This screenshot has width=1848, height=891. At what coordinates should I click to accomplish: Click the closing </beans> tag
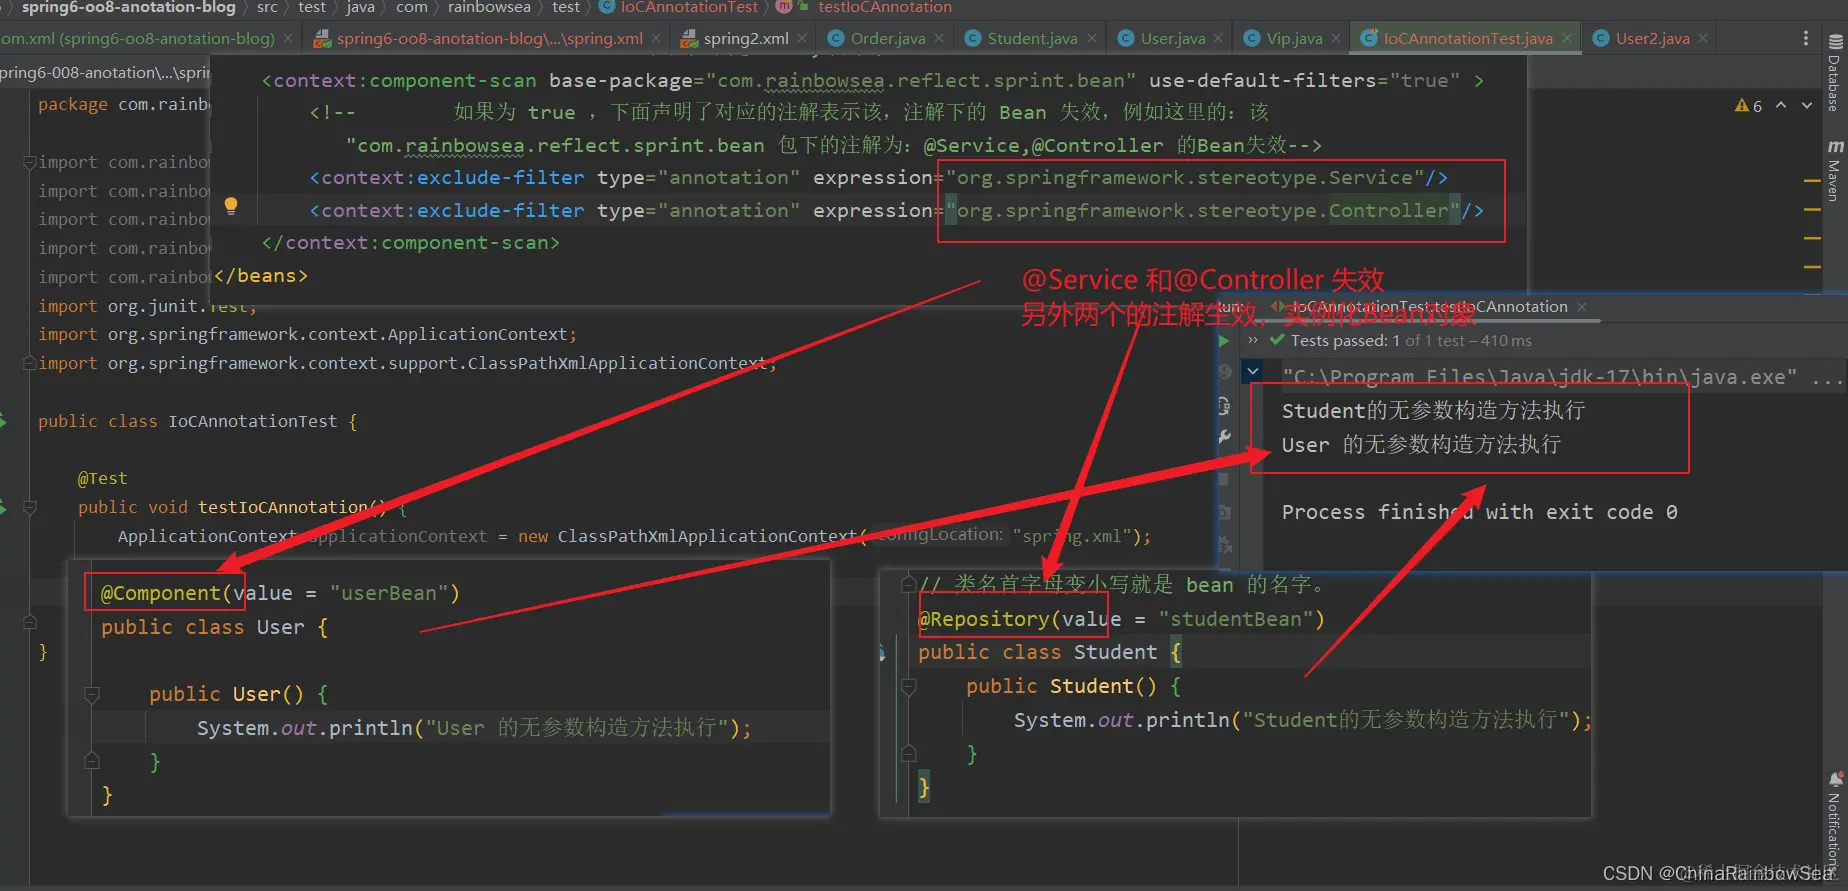click(x=260, y=275)
